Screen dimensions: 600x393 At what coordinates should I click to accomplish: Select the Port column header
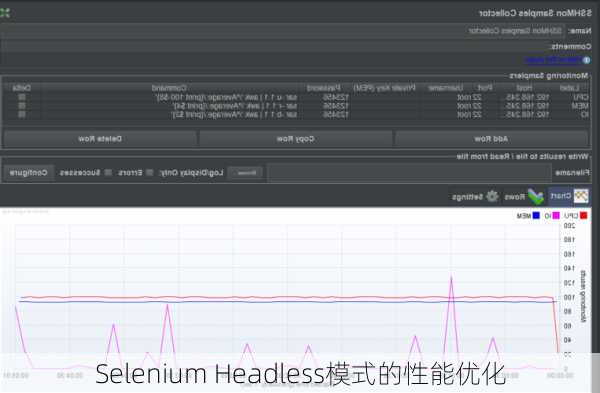coord(484,88)
